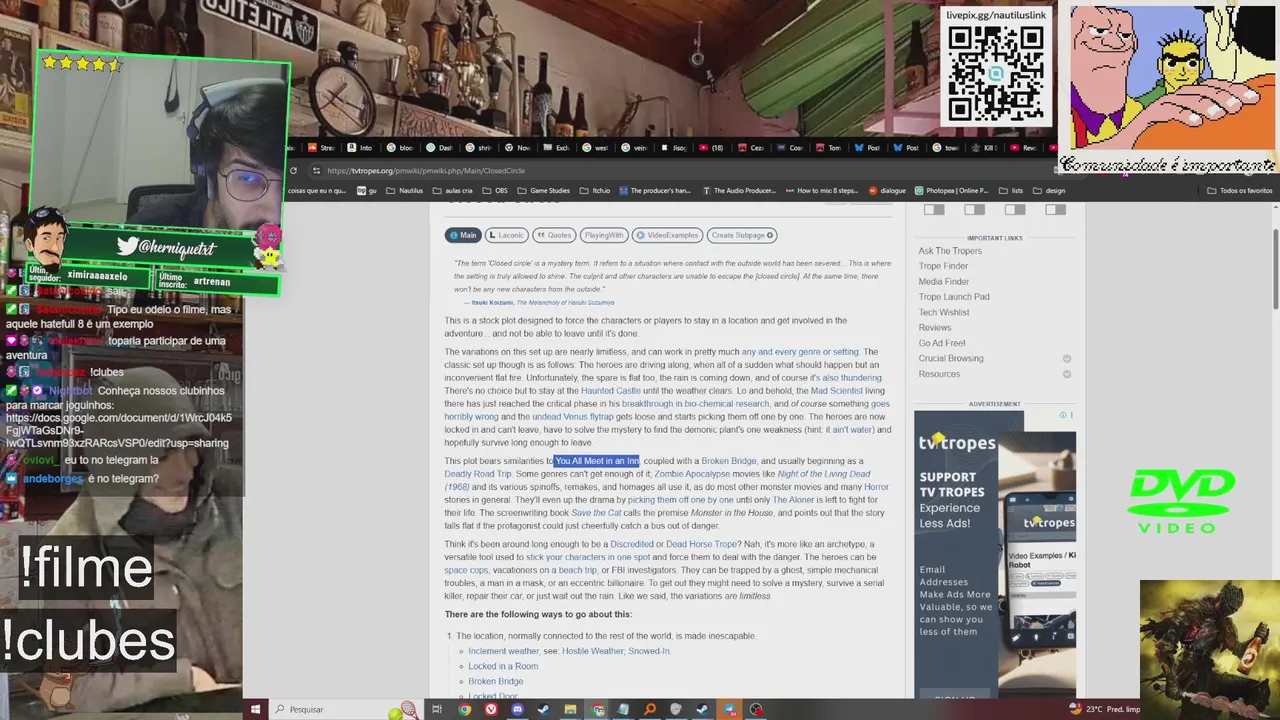Toggle the third sidebar display switch

pyautogui.click(x=1015, y=209)
